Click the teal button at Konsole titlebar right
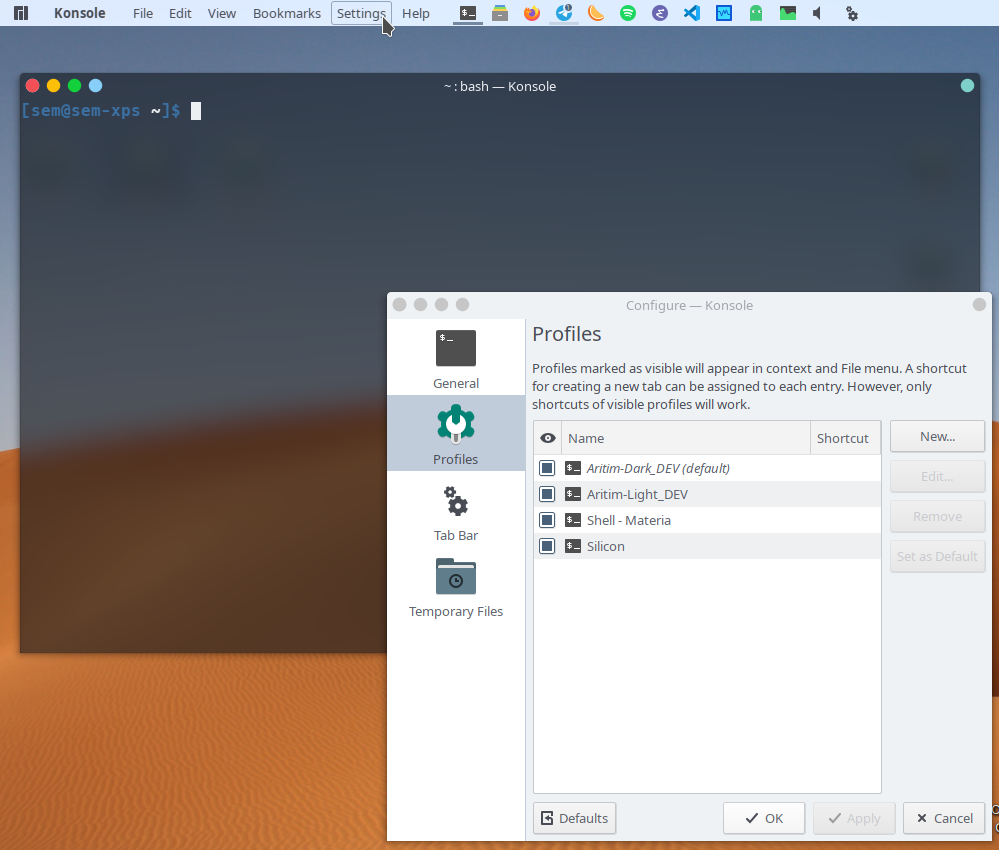 [x=967, y=86]
